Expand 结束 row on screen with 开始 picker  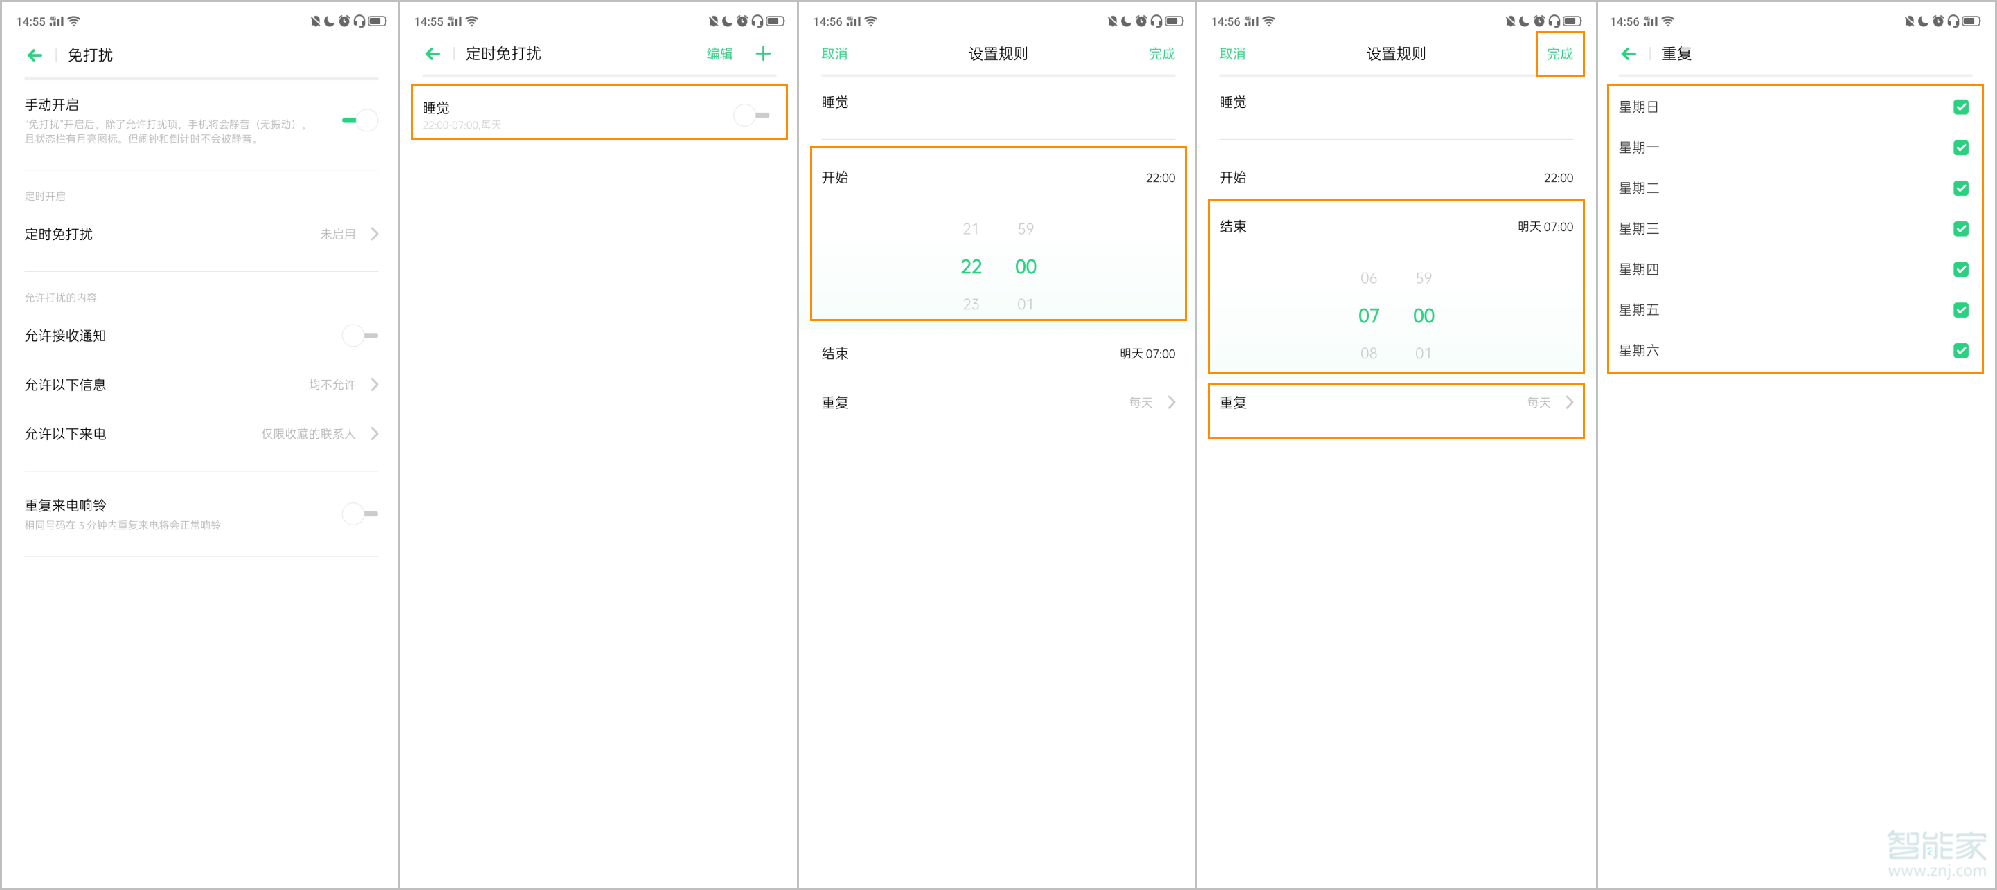998,353
